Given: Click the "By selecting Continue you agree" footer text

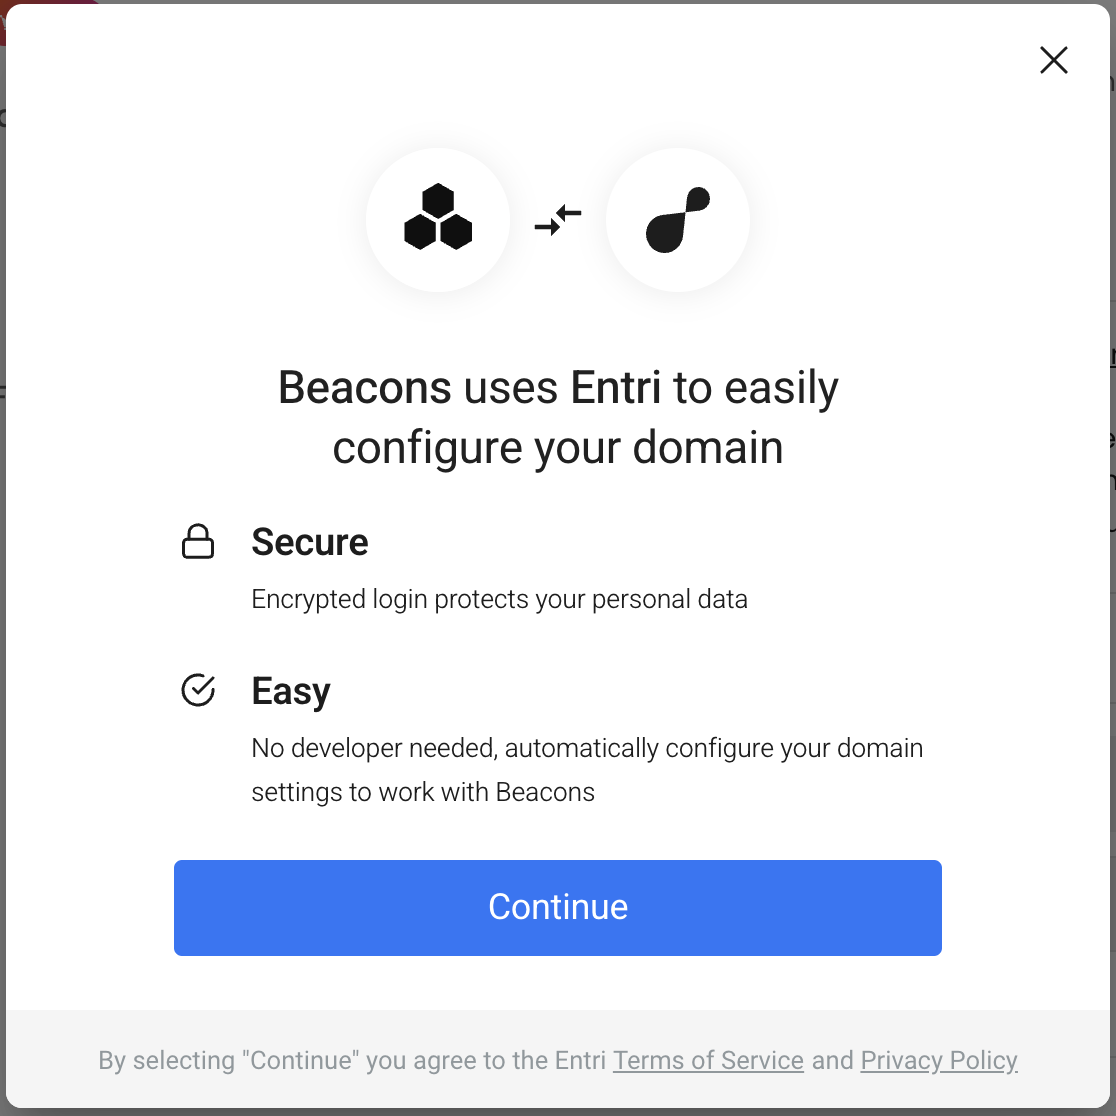Looking at the screenshot, I should pos(352,1060).
